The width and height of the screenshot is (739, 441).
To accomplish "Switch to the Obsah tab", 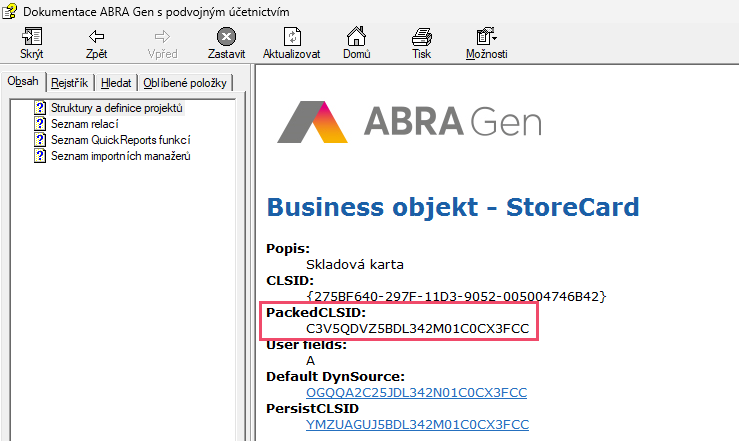I will 23,81.
